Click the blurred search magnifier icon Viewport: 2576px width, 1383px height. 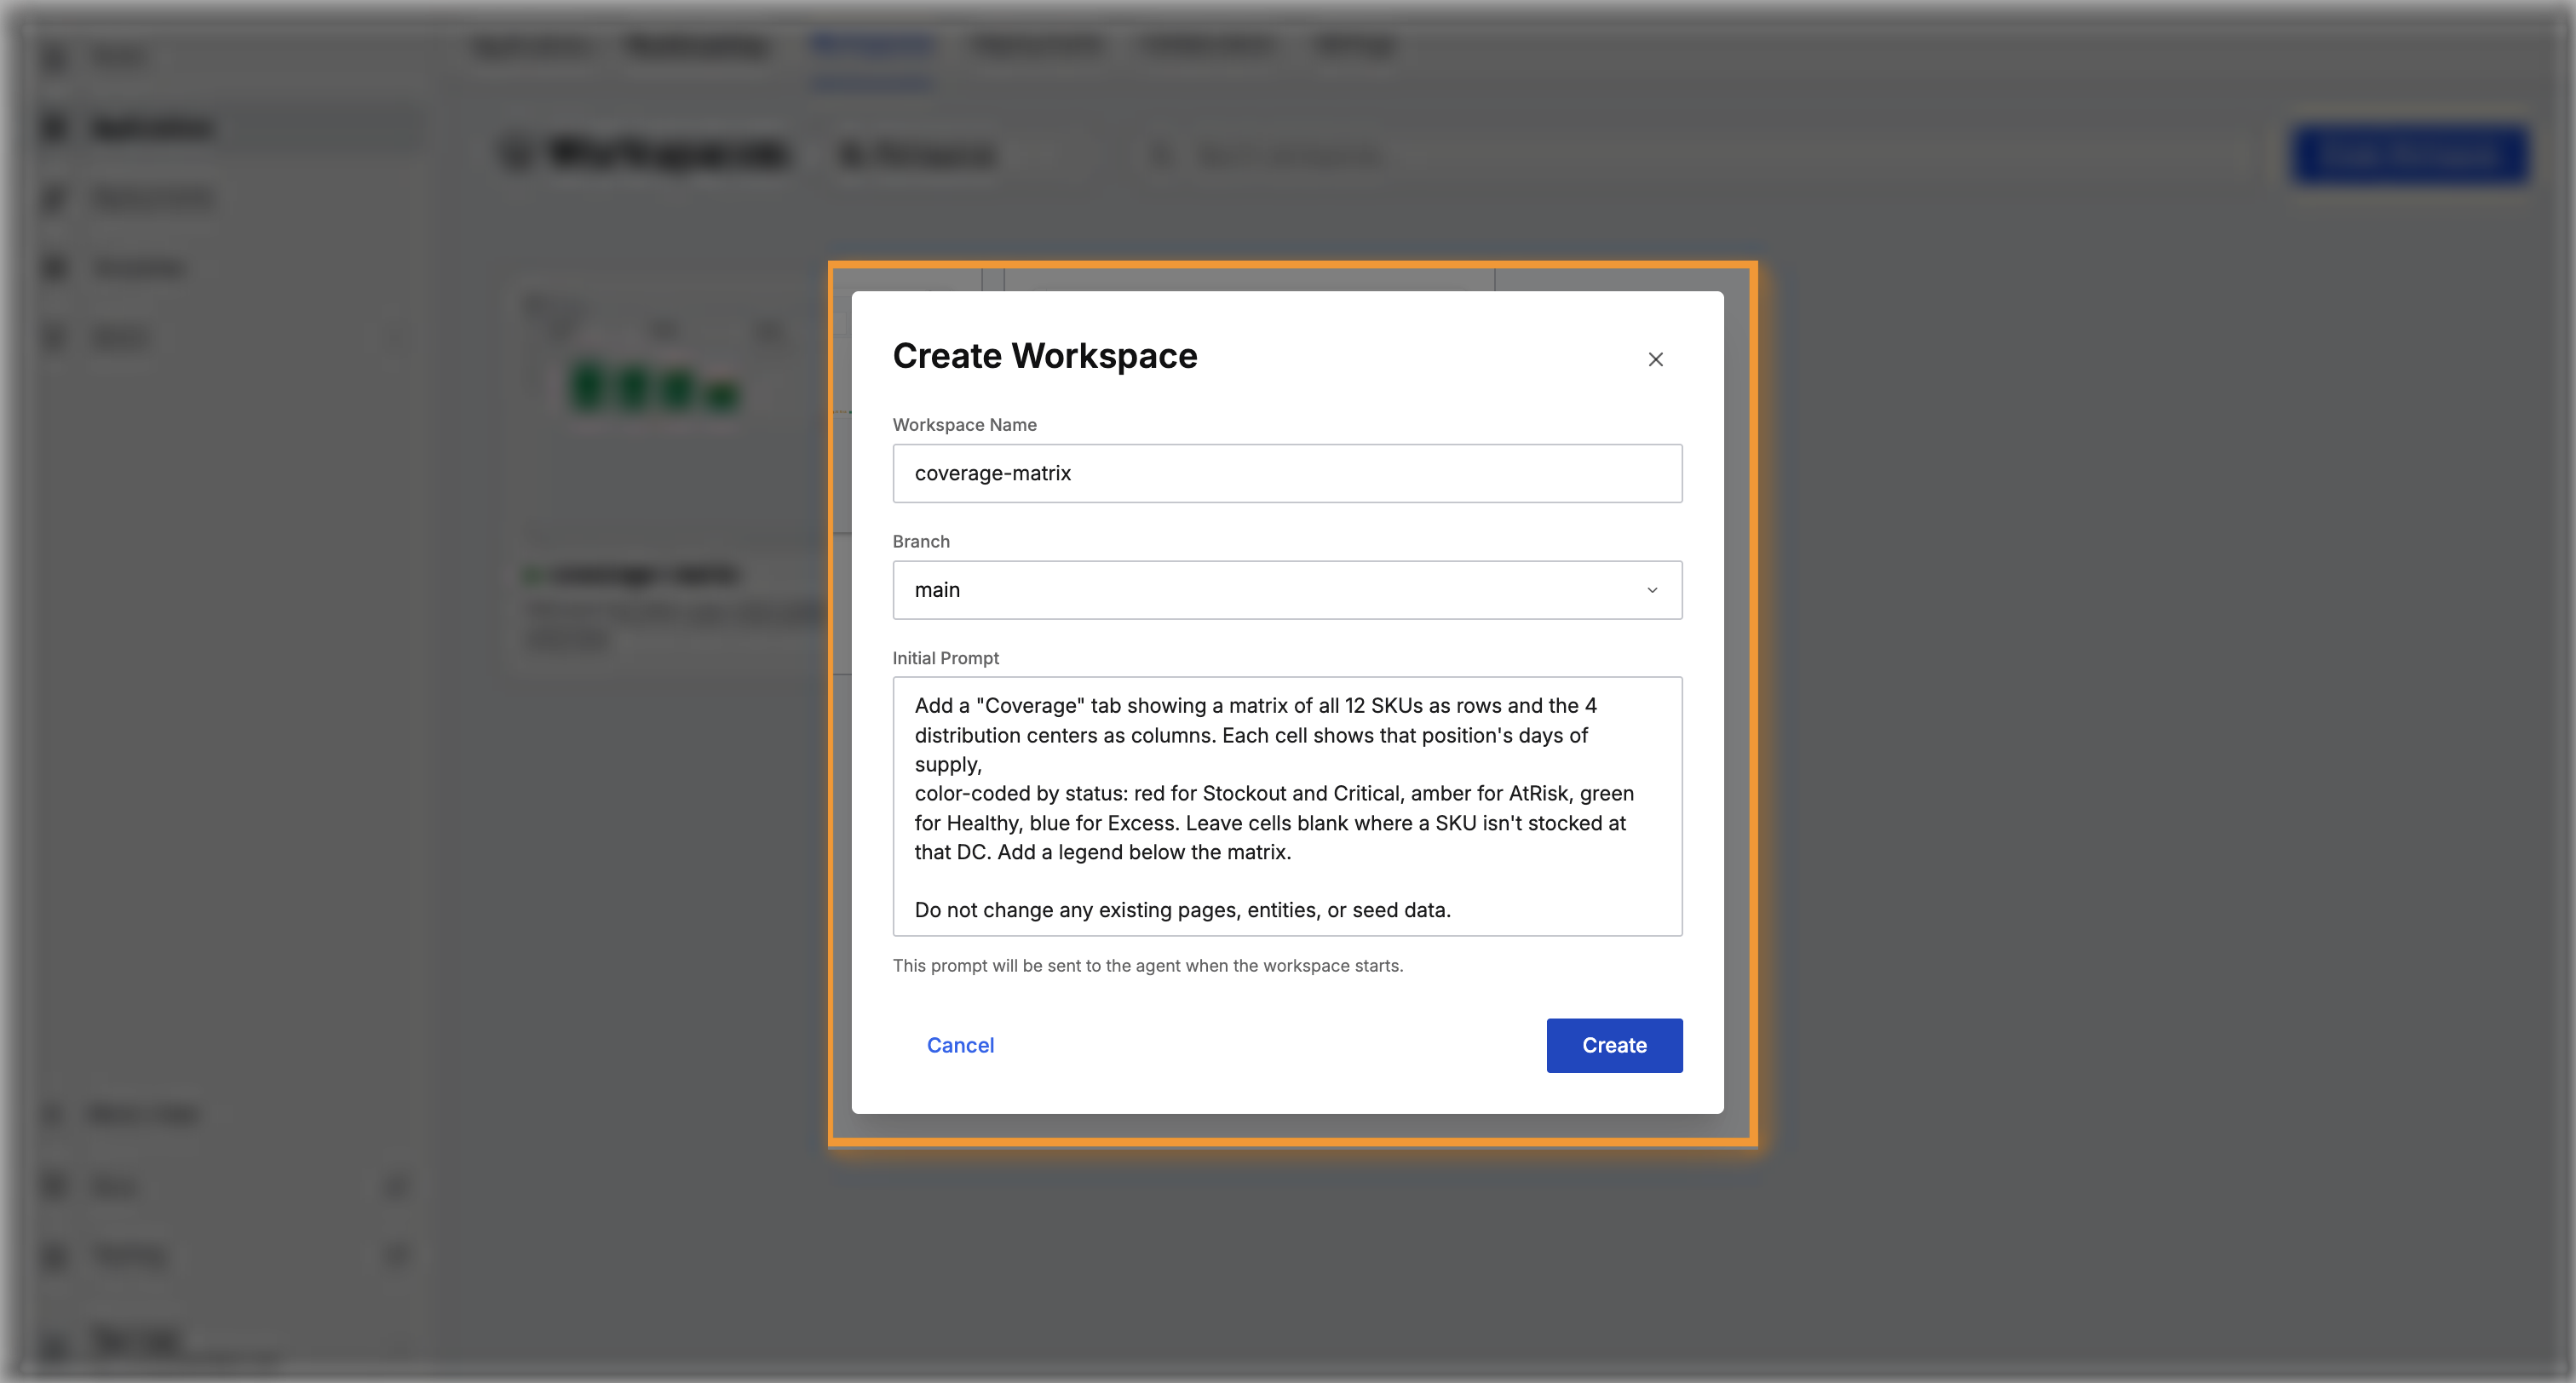[1160, 156]
